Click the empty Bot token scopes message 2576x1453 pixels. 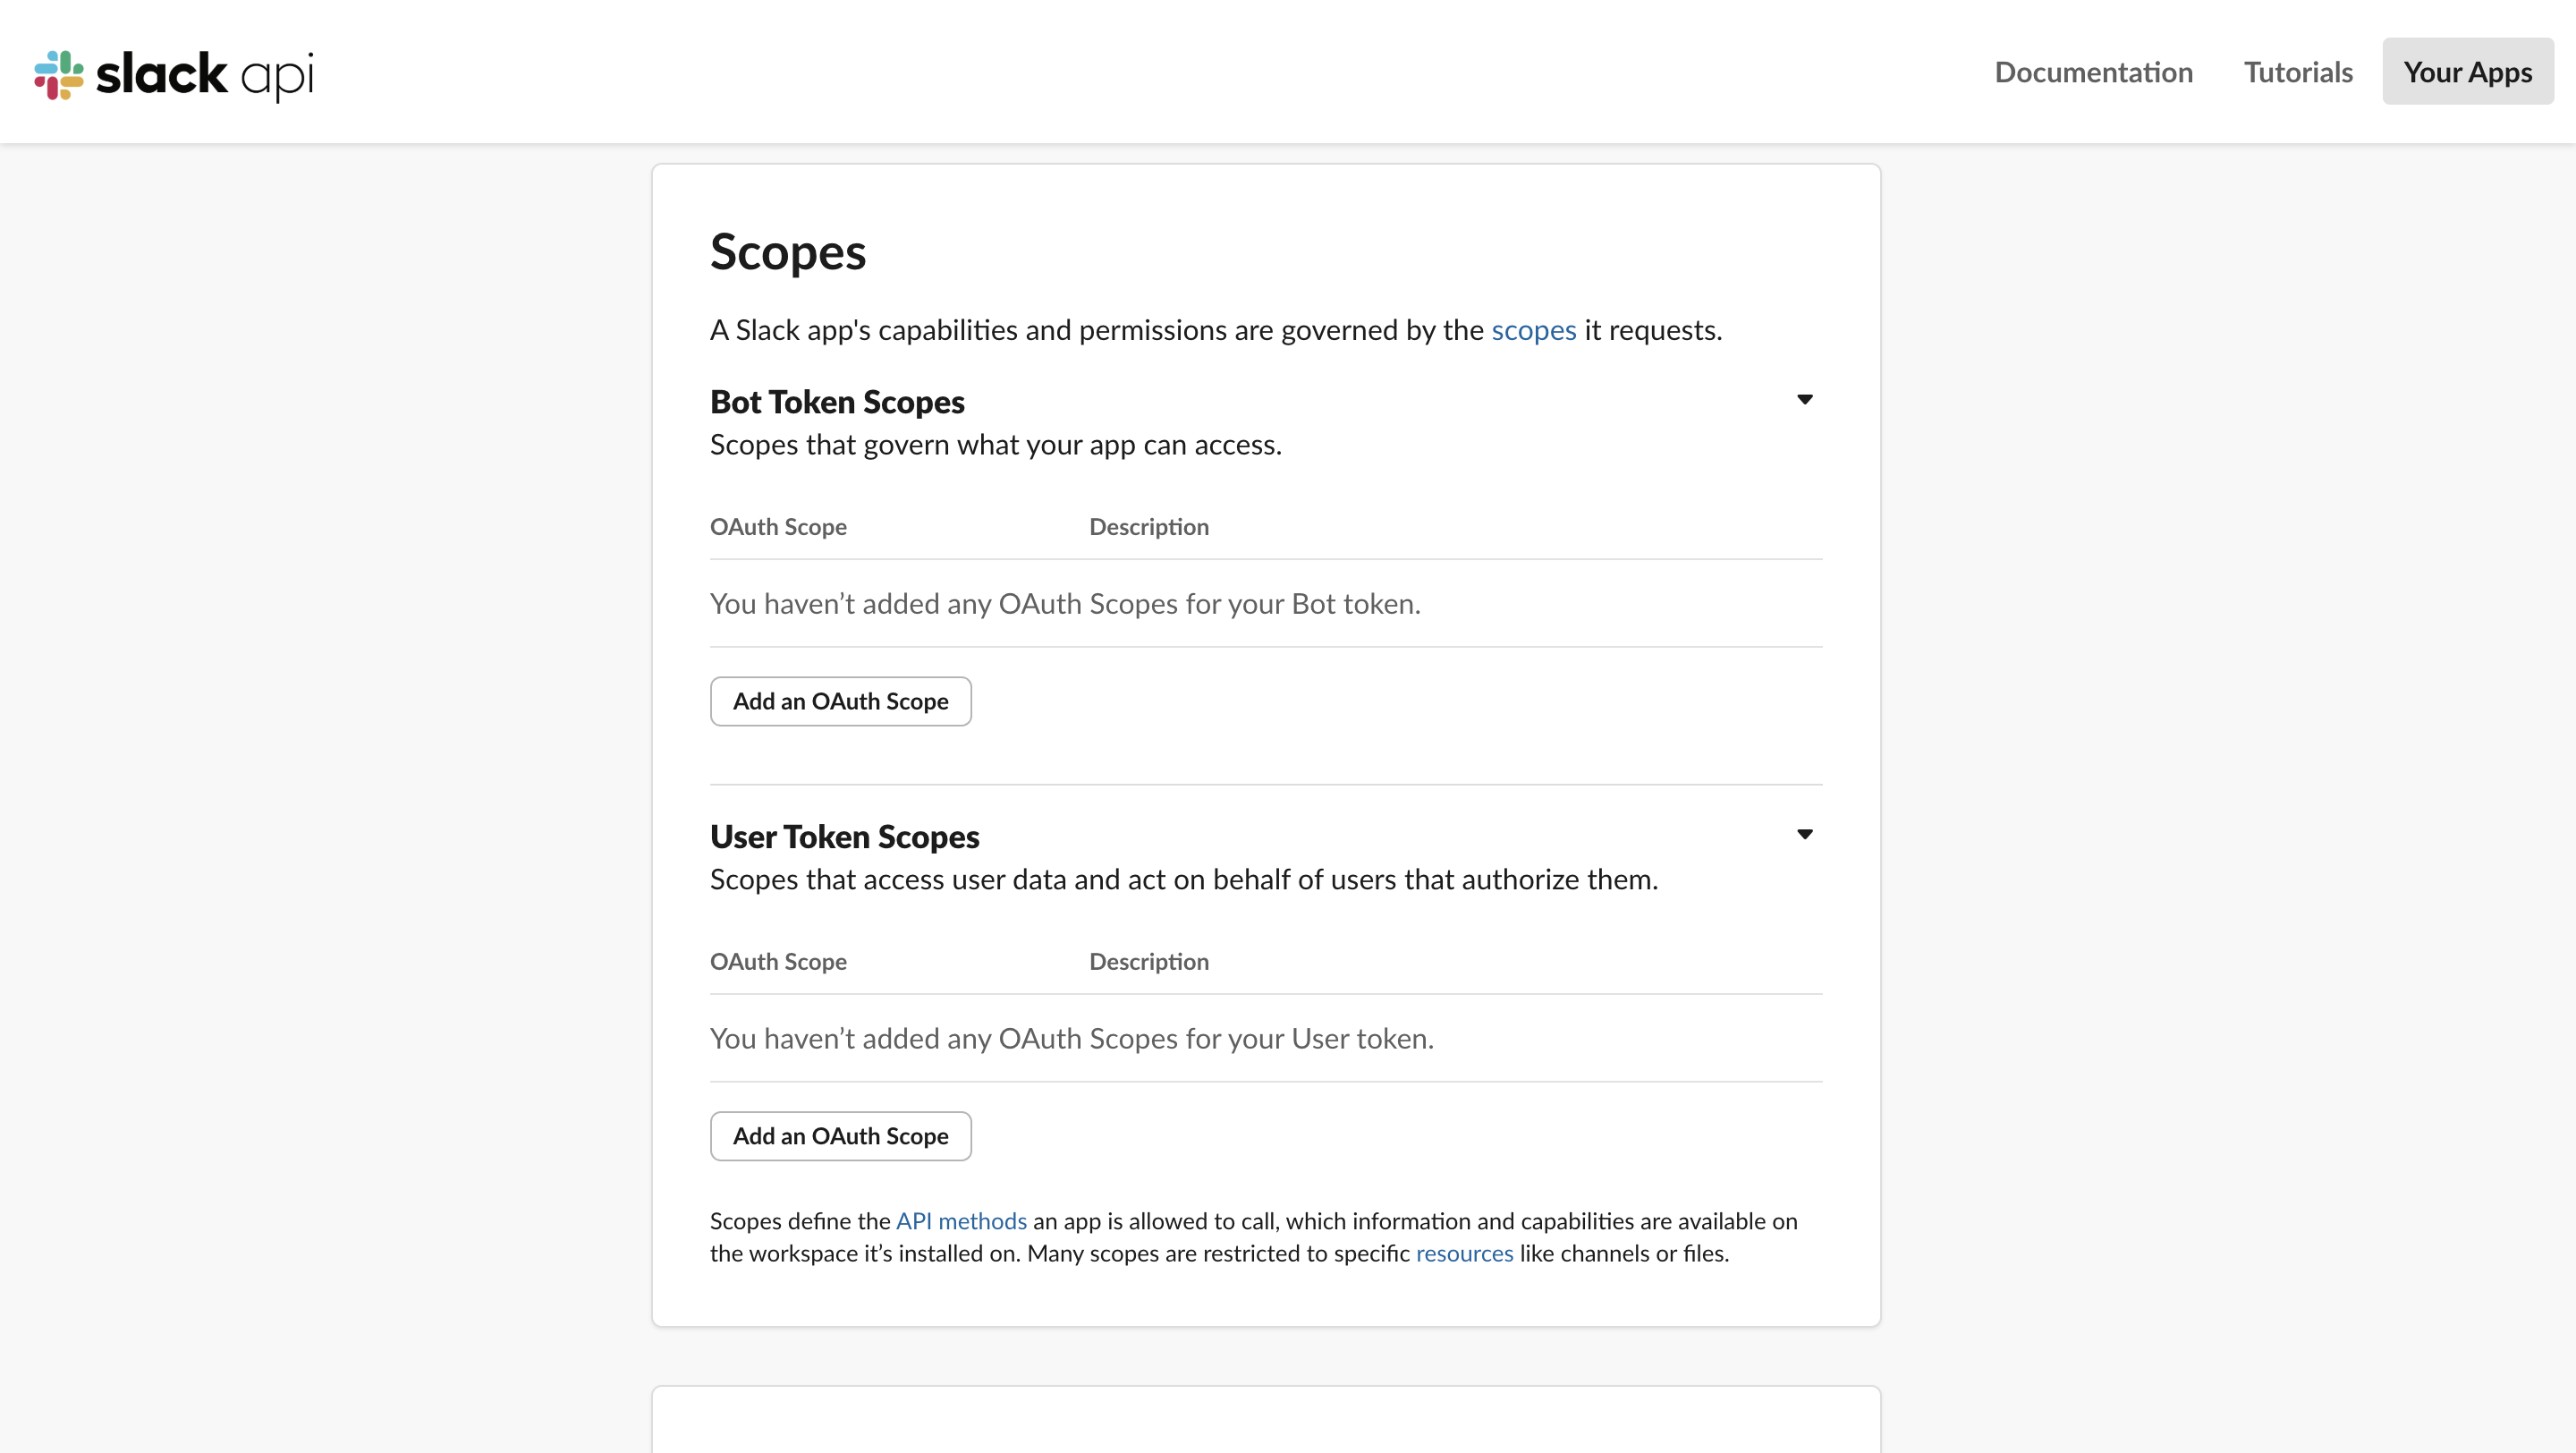pos(1064,603)
